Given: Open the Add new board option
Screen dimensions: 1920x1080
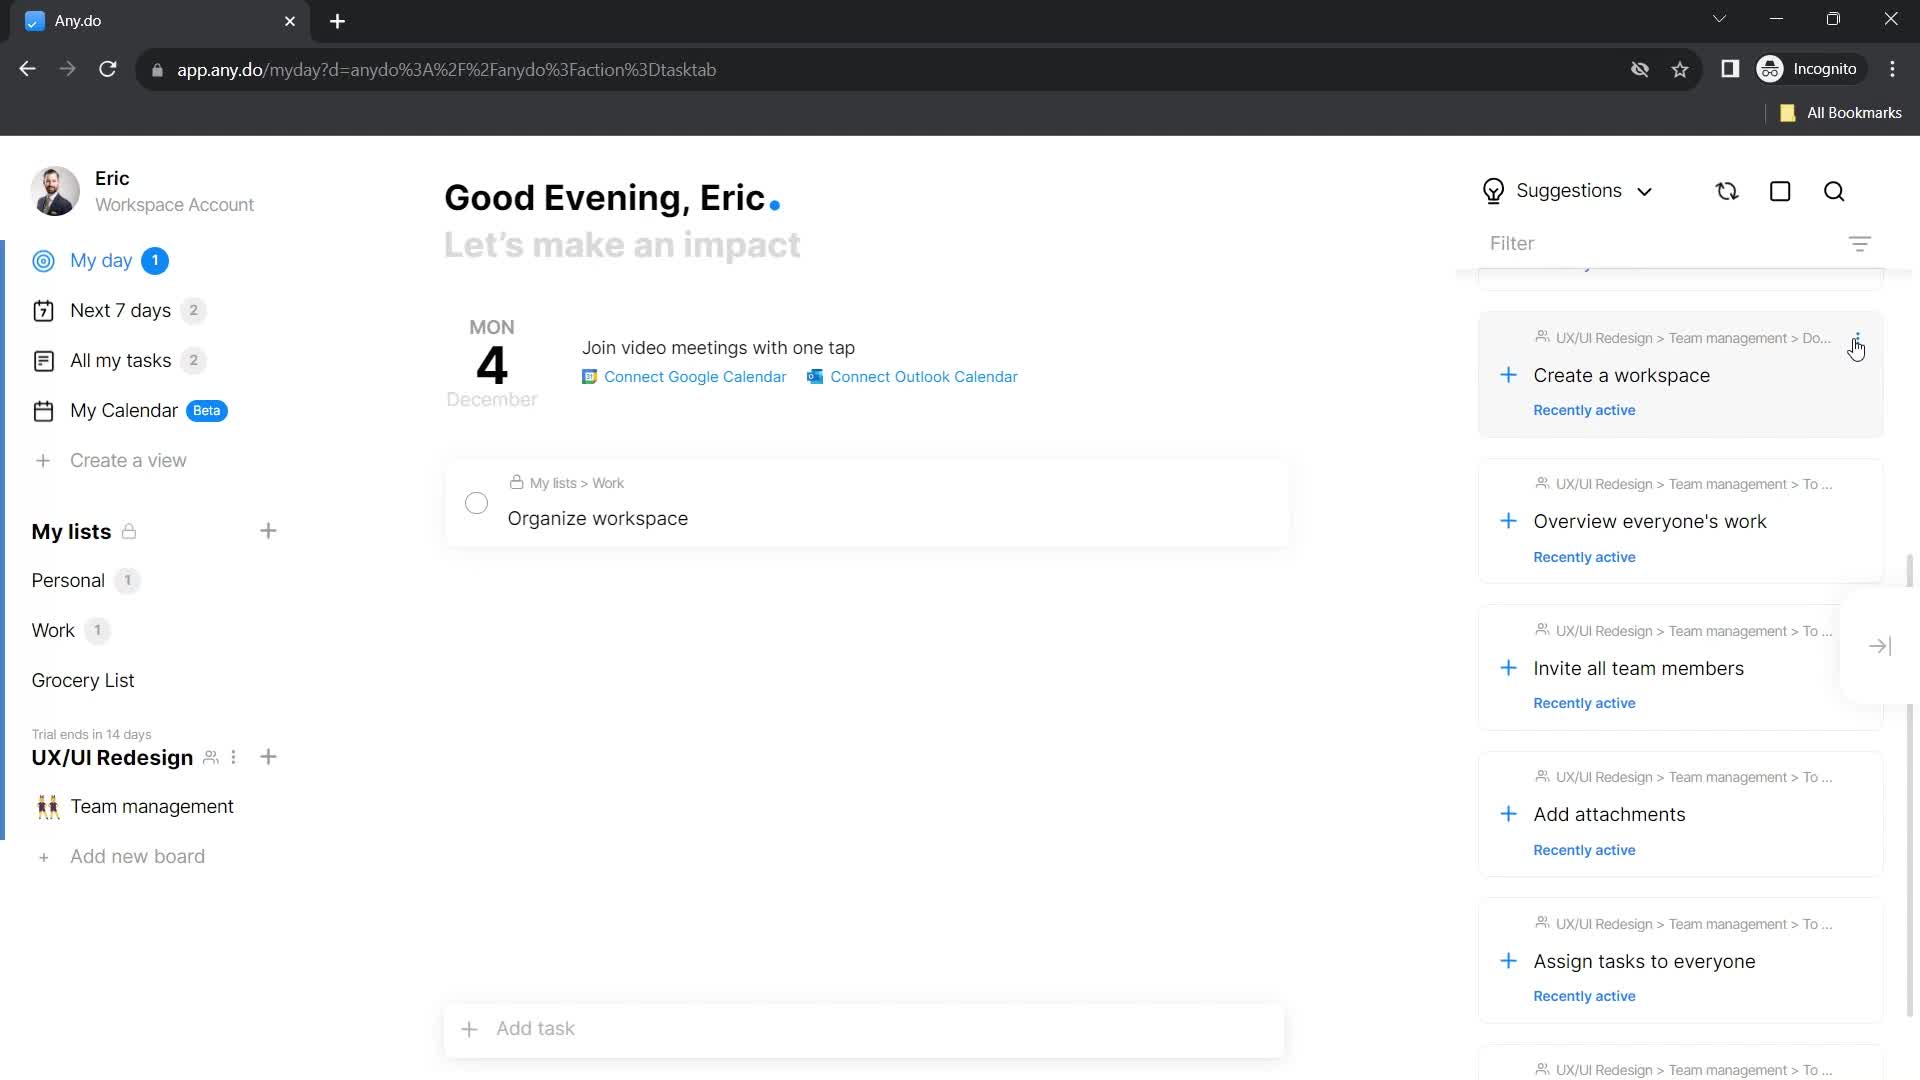Looking at the screenshot, I should (x=137, y=858).
